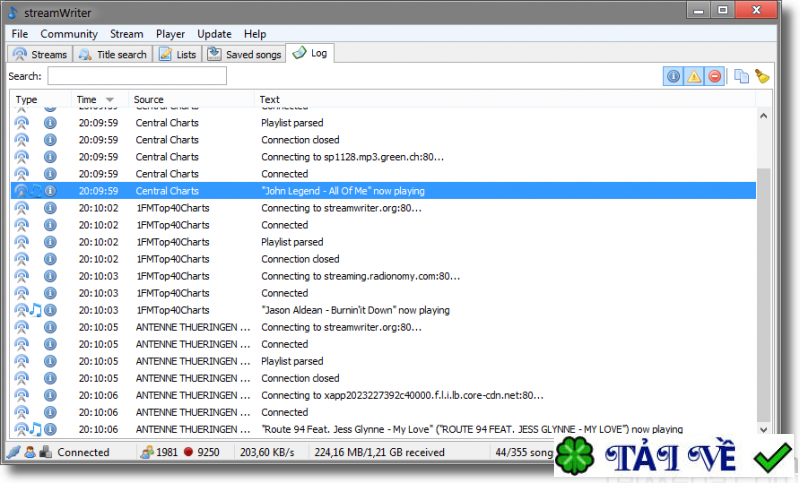The height and width of the screenshot is (483, 800).
Task: Switch to the Title search tab
Action: (x=113, y=54)
